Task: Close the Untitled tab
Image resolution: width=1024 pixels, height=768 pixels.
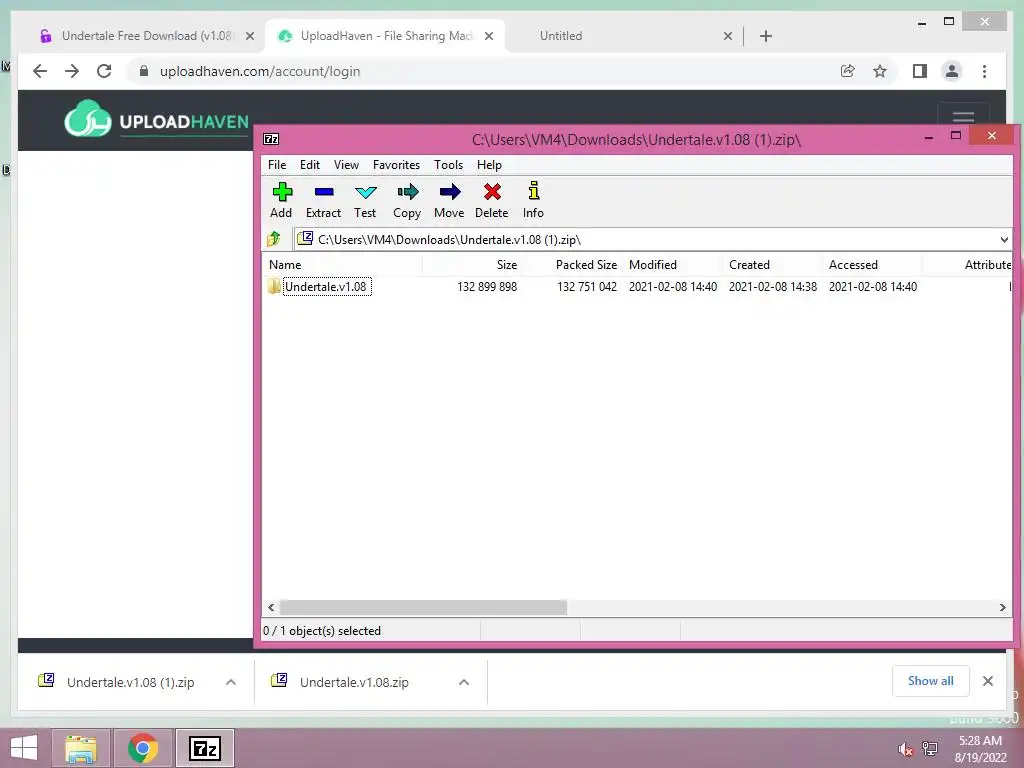Action: point(728,37)
